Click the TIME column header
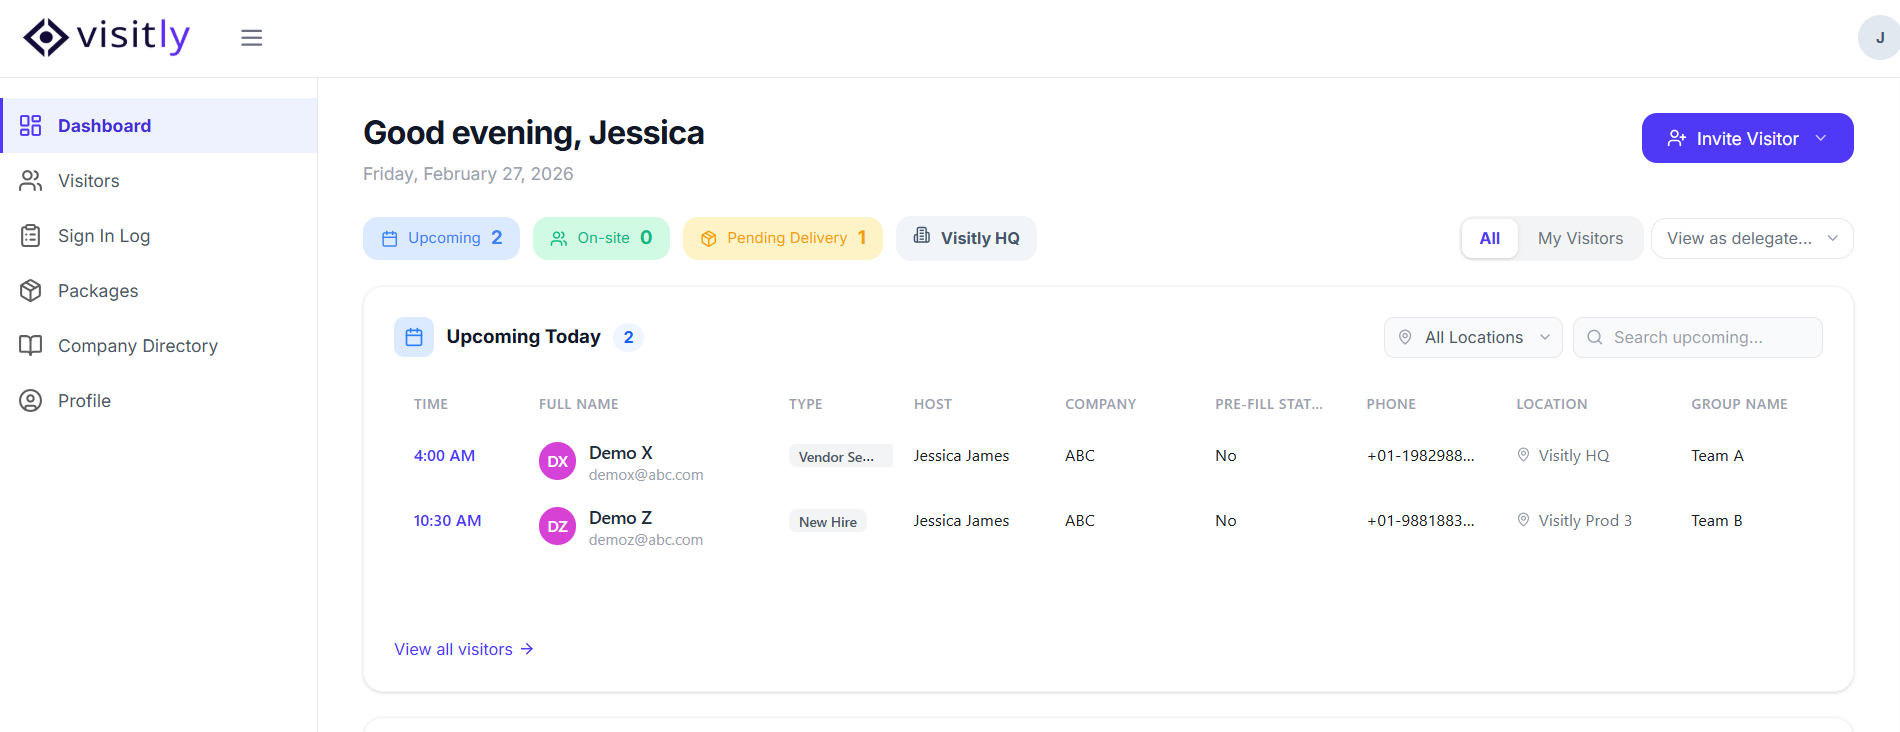 coord(431,404)
